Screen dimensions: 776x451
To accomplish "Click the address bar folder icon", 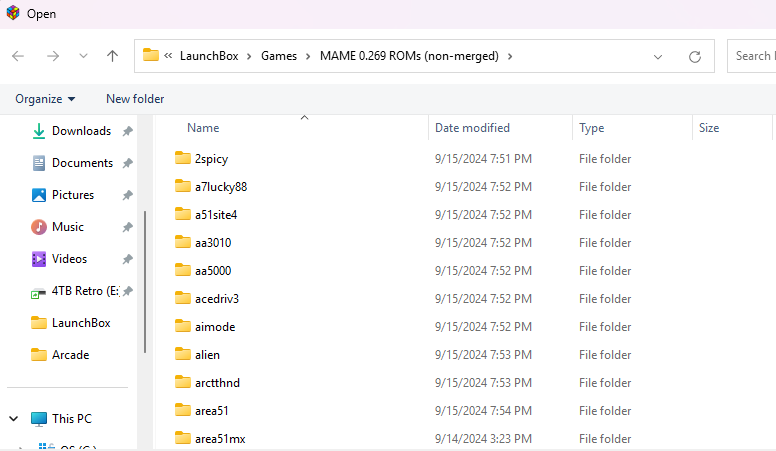I will click(x=150, y=54).
